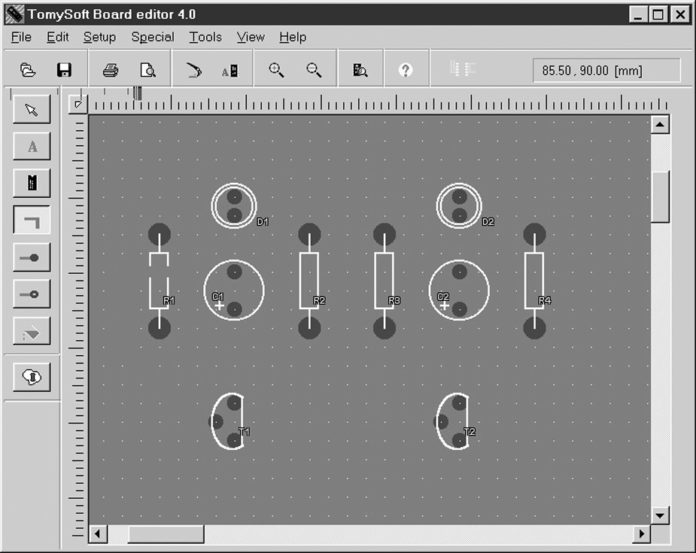Viewport: 696px width, 553px height.
Task: Click the Open file toolbar icon
Action: point(28,70)
